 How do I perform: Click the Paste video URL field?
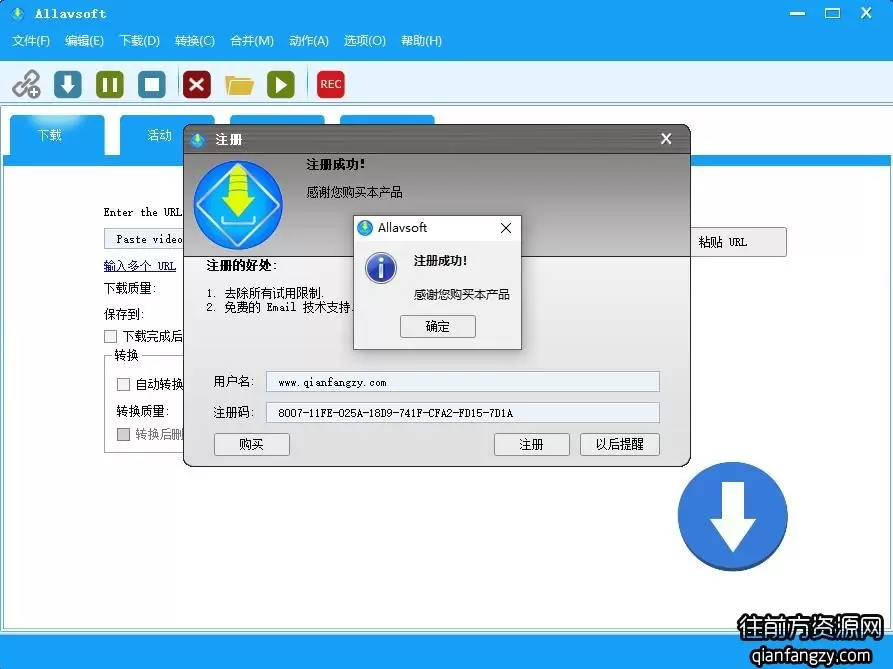[x=144, y=239]
